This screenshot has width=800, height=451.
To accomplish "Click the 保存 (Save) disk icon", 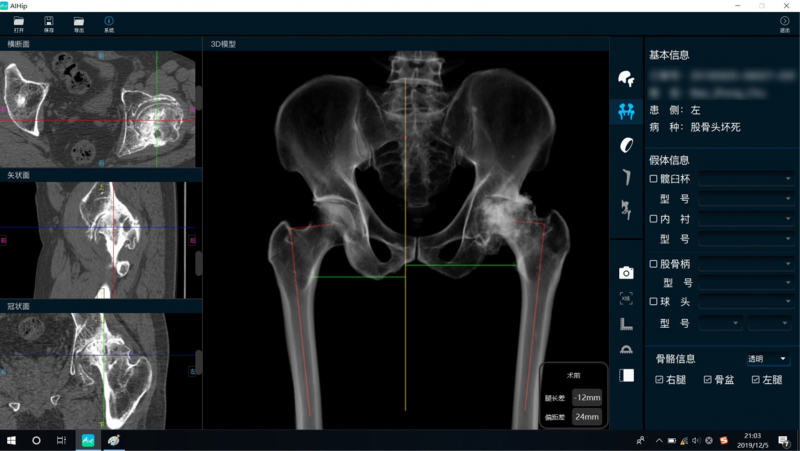I will [49, 21].
